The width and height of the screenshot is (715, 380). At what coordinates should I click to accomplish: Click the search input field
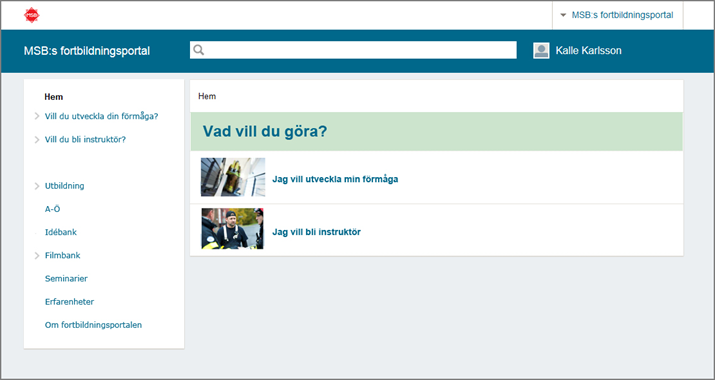click(353, 50)
